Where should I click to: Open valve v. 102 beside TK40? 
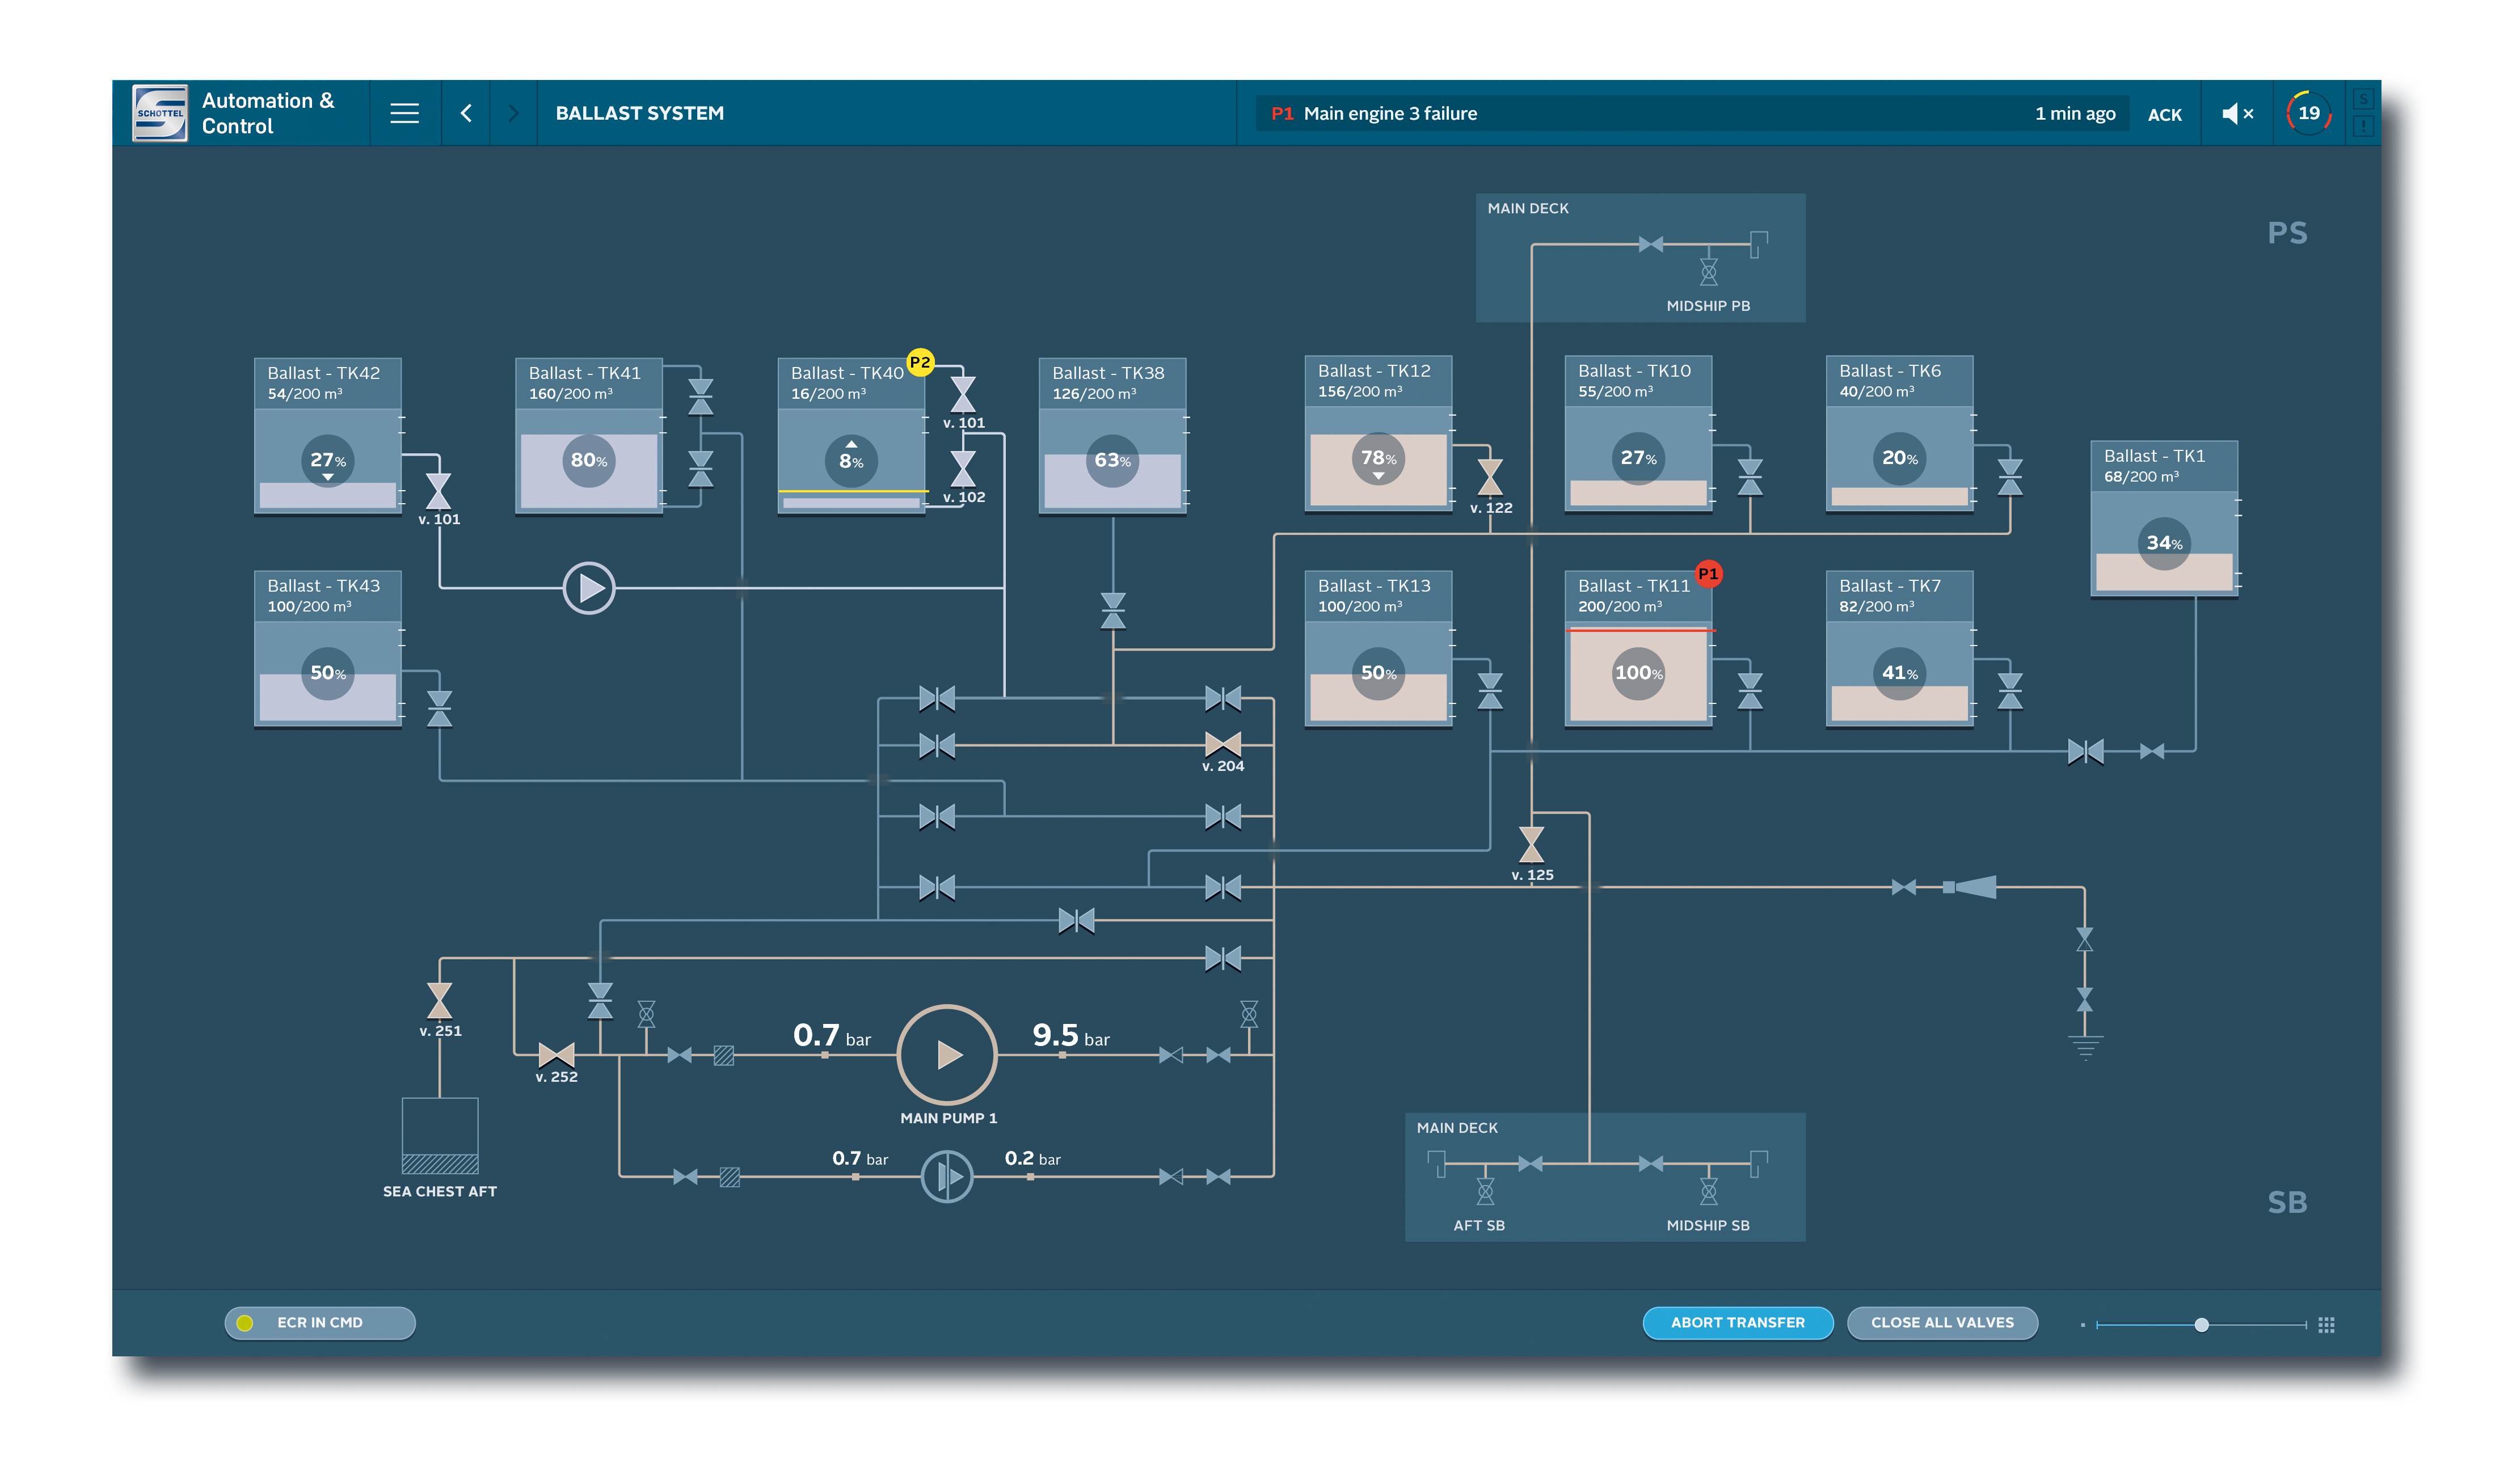pyautogui.click(x=963, y=468)
